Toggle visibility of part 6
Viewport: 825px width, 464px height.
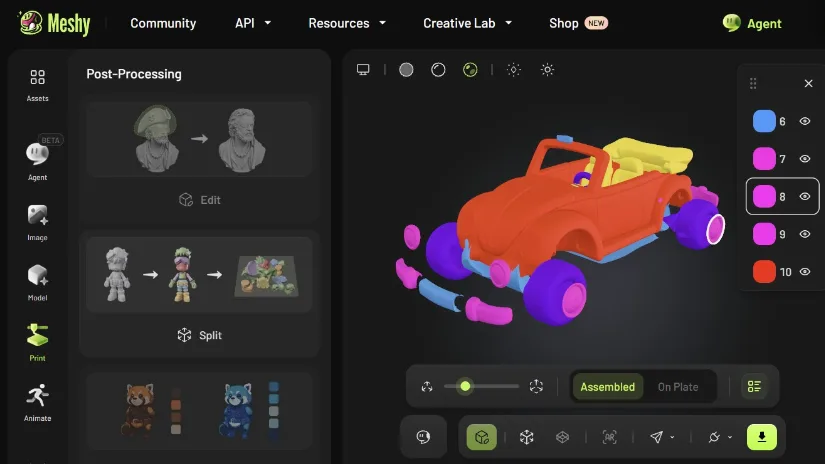tap(805, 121)
